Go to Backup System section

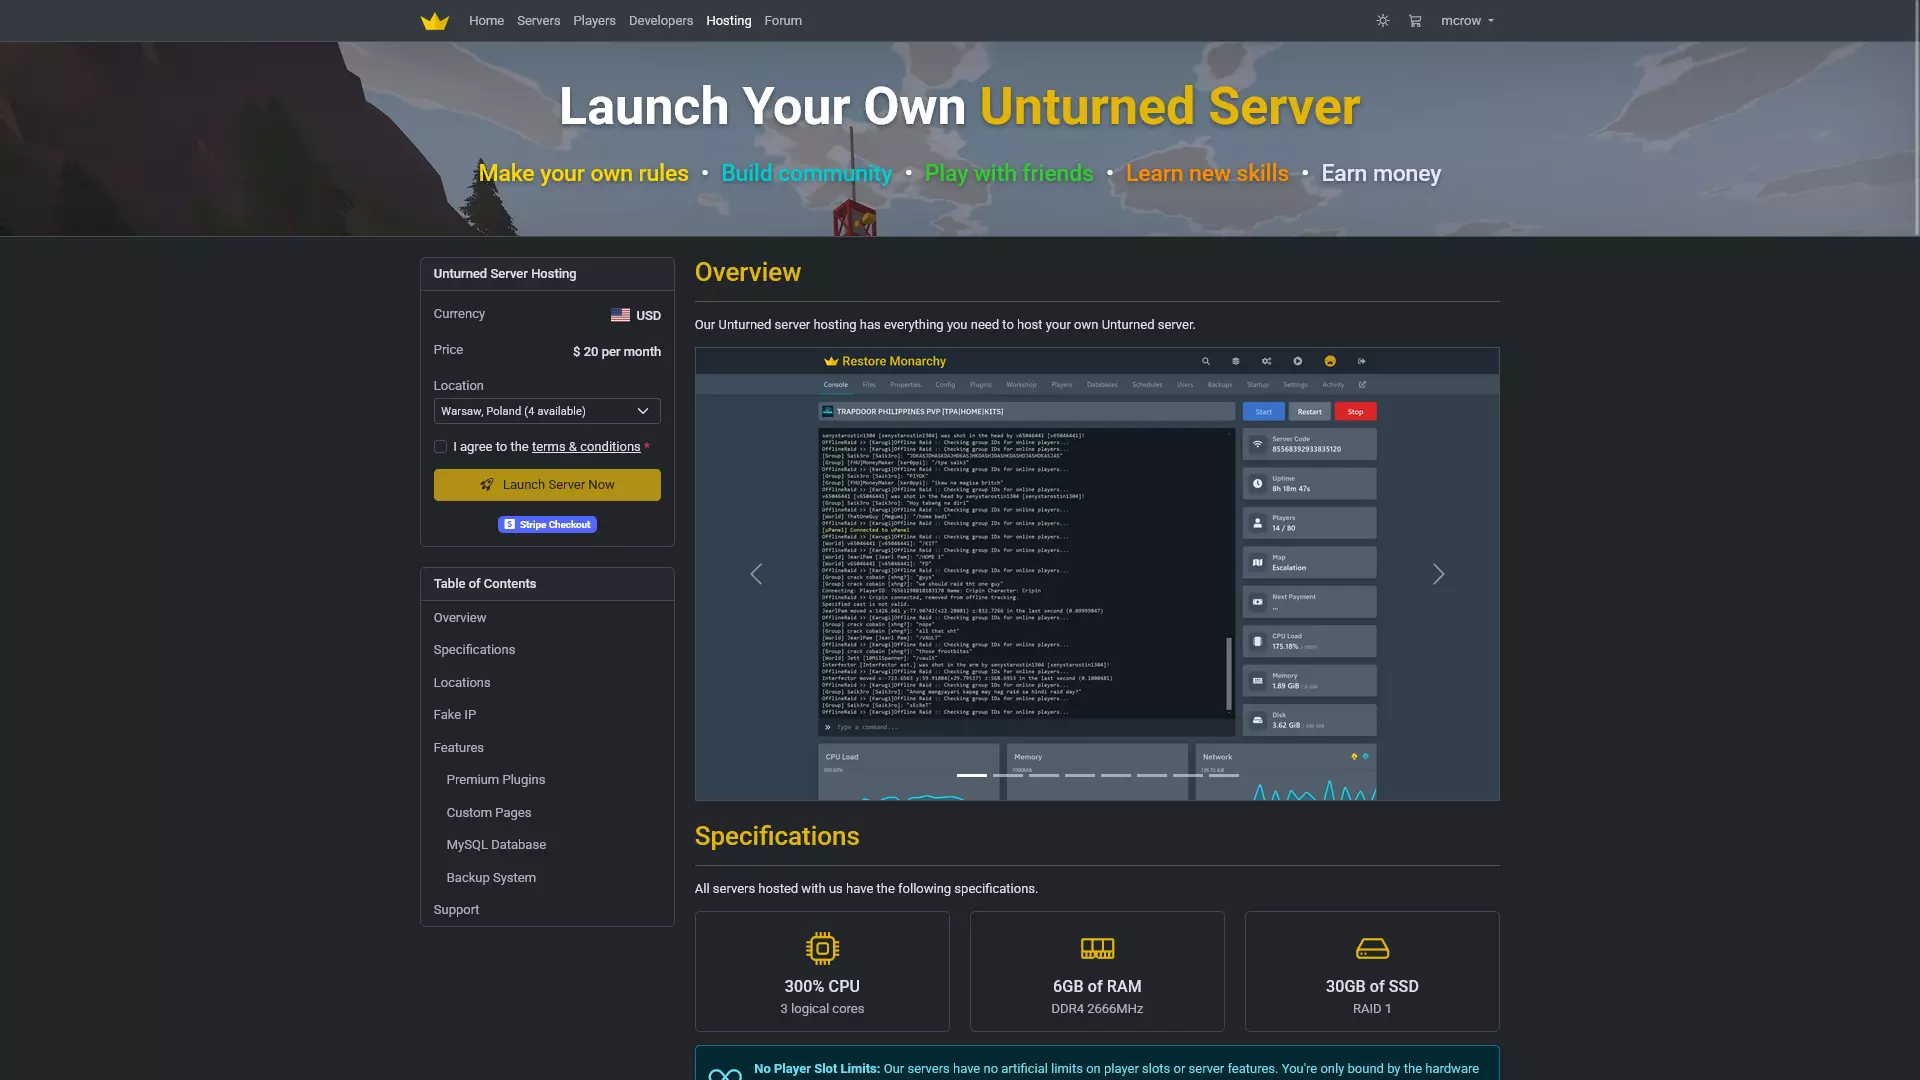click(491, 878)
